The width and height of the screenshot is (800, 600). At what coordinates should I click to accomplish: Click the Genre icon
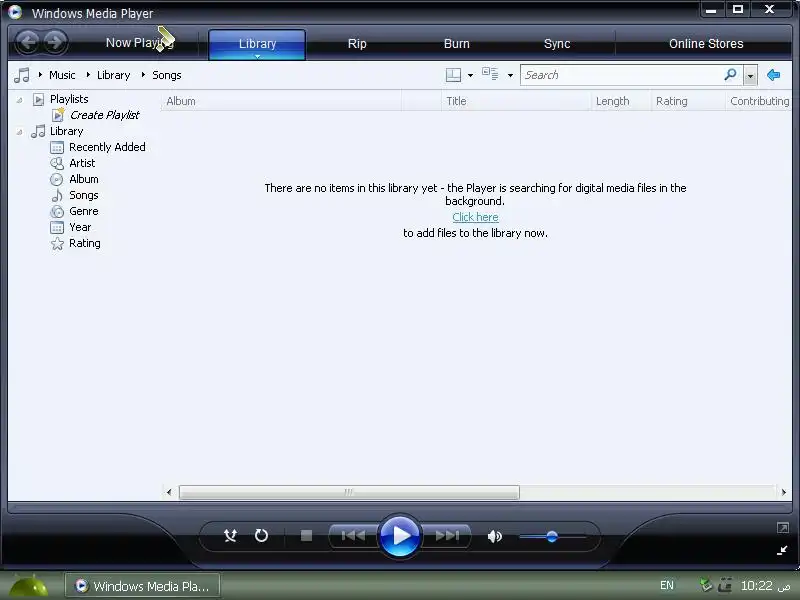(57, 211)
